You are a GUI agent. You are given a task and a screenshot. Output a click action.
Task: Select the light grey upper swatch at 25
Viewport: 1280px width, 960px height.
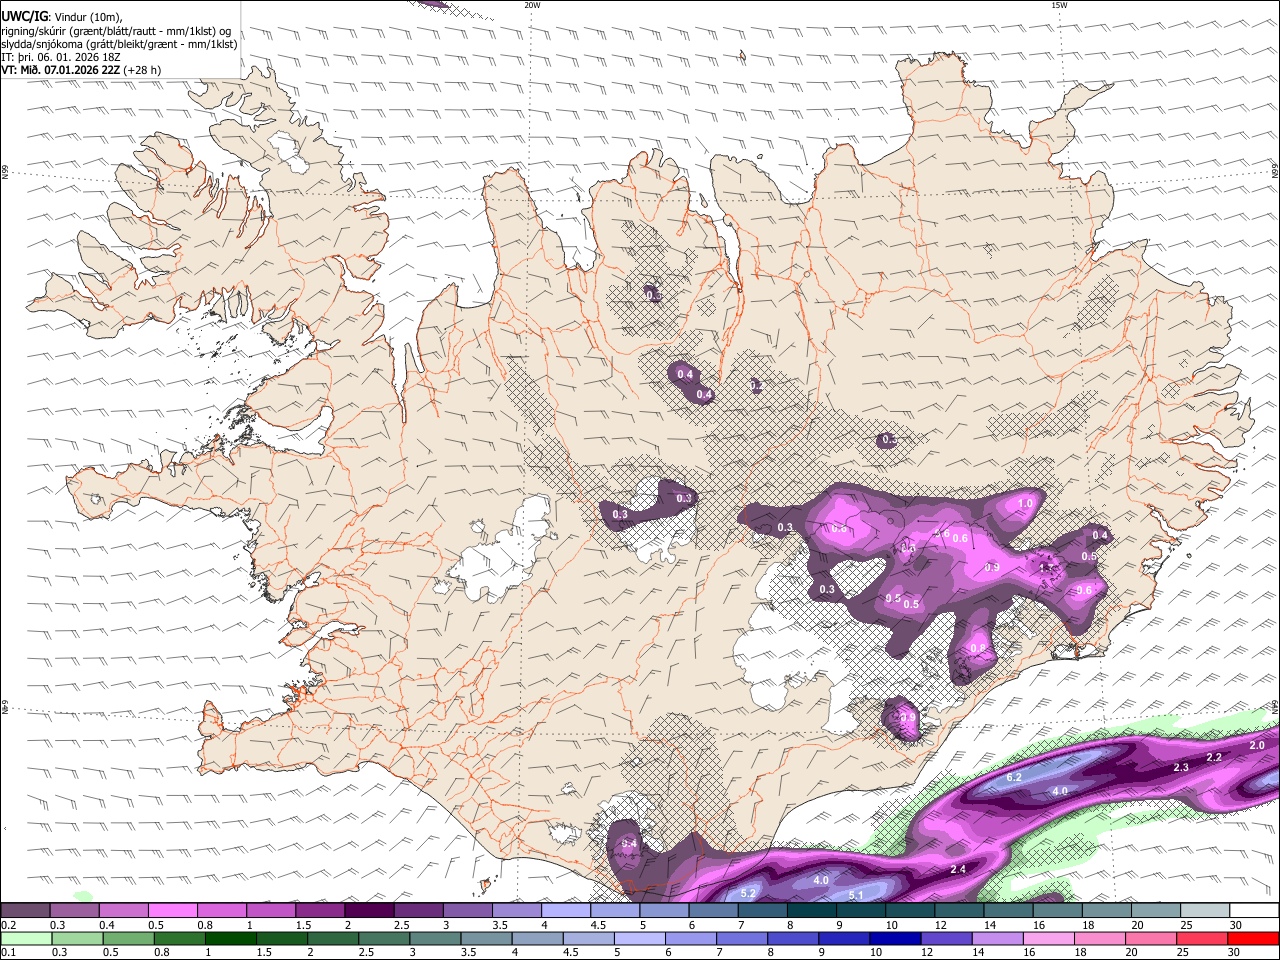pyautogui.click(x=1205, y=911)
